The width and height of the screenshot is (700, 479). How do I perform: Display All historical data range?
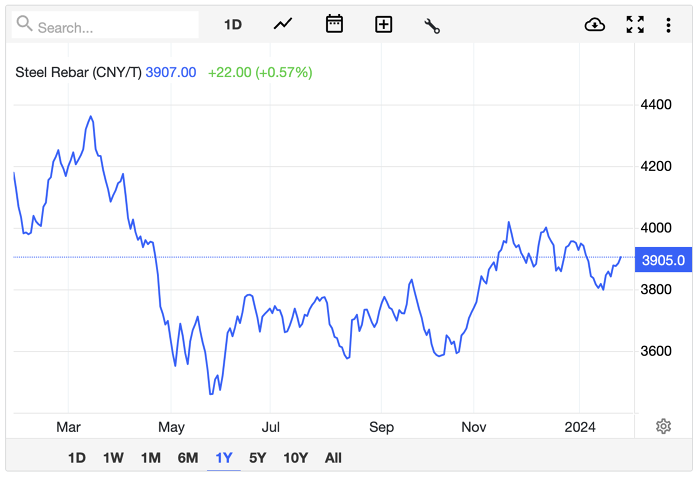pos(333,458)
